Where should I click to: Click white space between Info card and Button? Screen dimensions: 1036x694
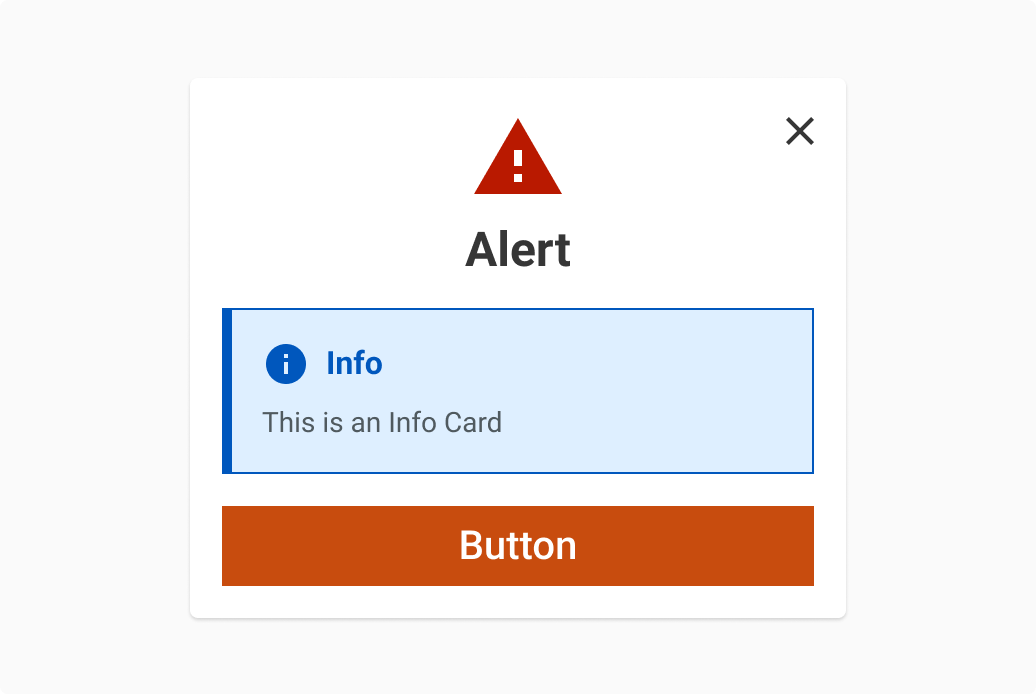(518, 490)
